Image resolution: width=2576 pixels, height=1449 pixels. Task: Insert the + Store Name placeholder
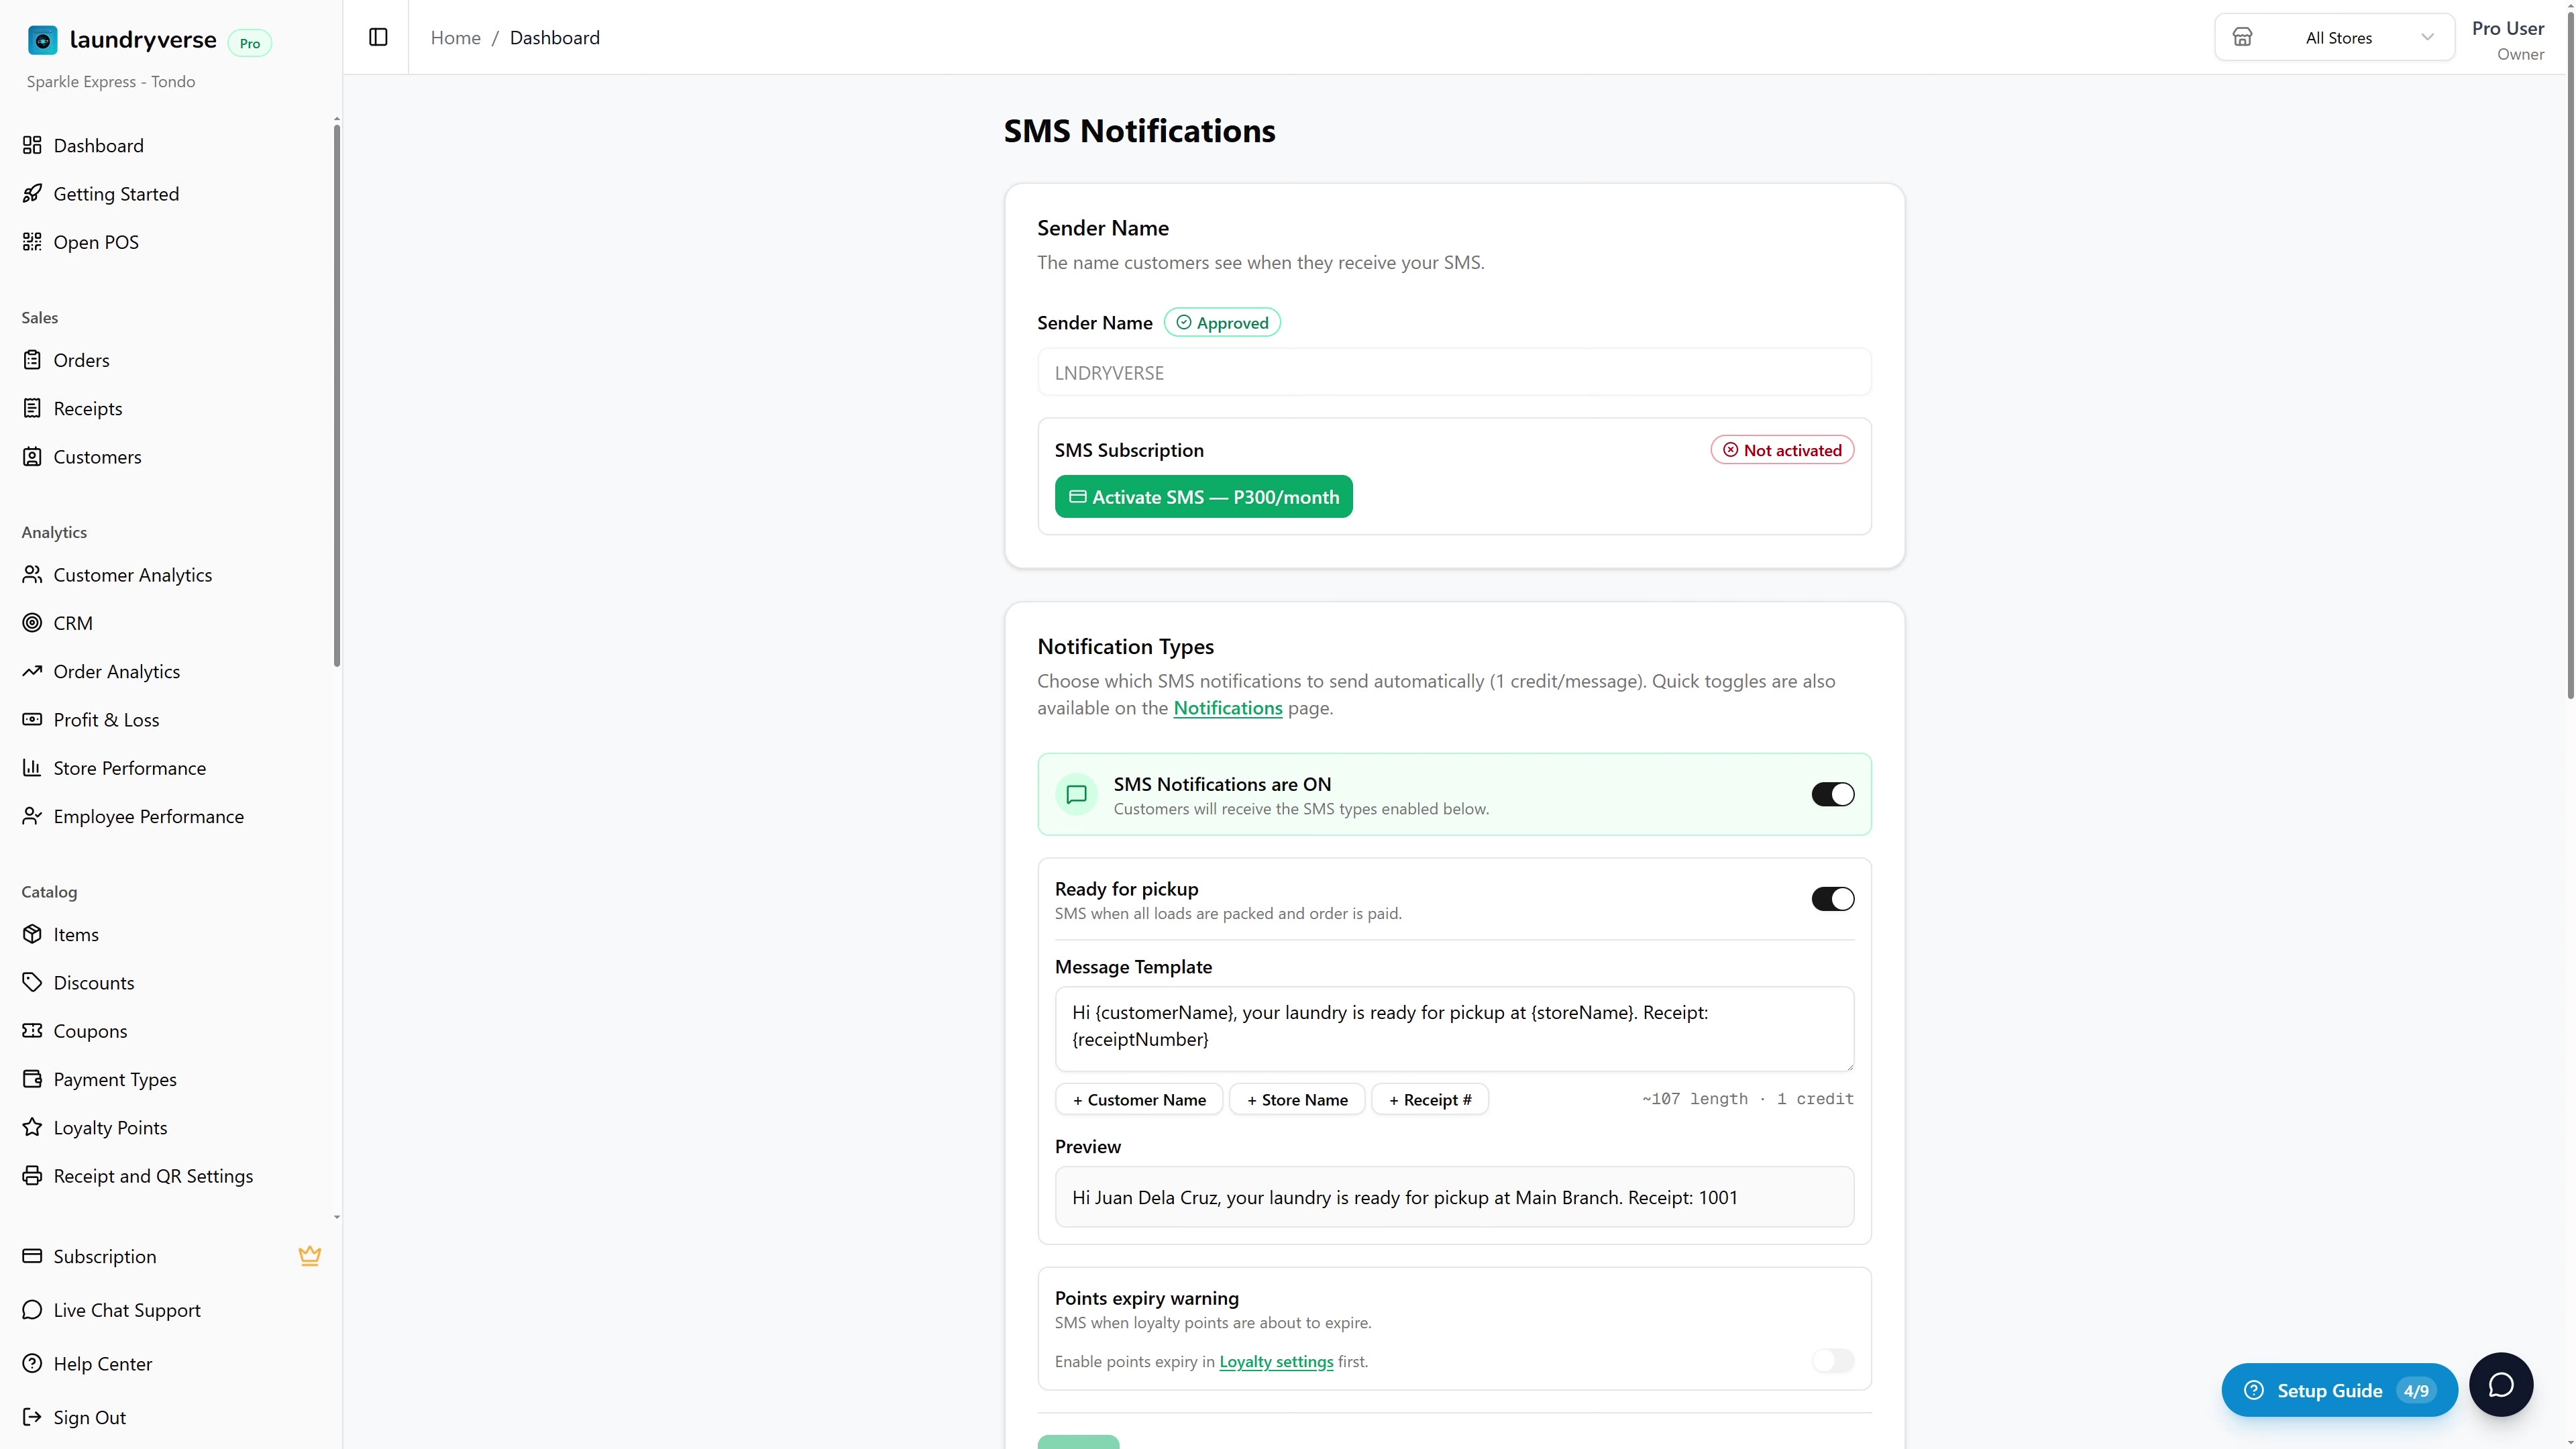[1297, 1100]
